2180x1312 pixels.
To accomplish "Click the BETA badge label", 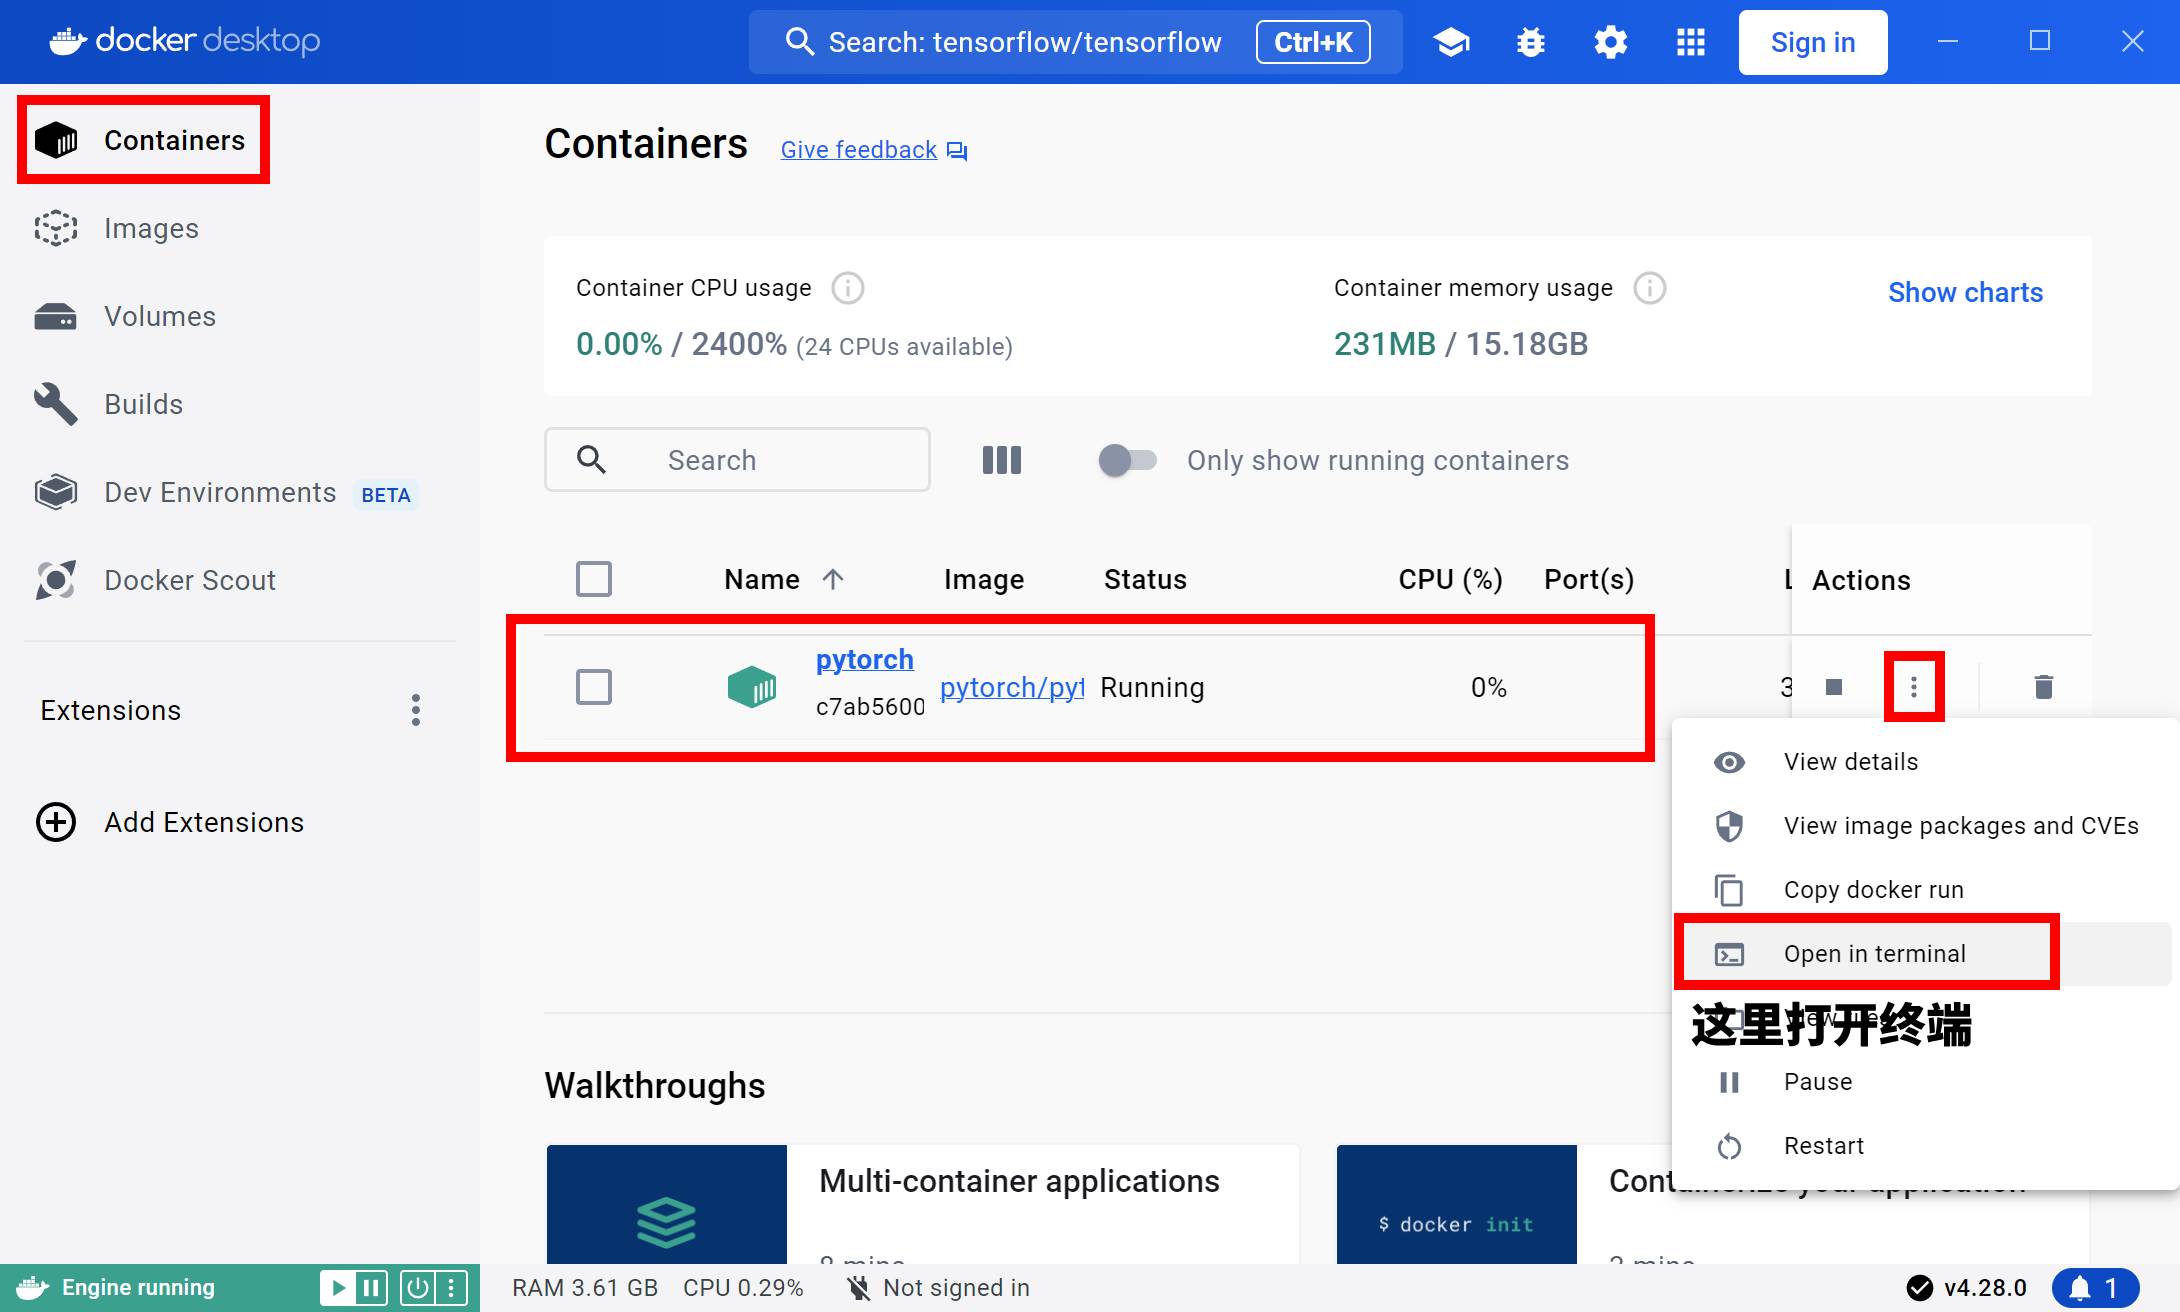I will tap(386, 495).
